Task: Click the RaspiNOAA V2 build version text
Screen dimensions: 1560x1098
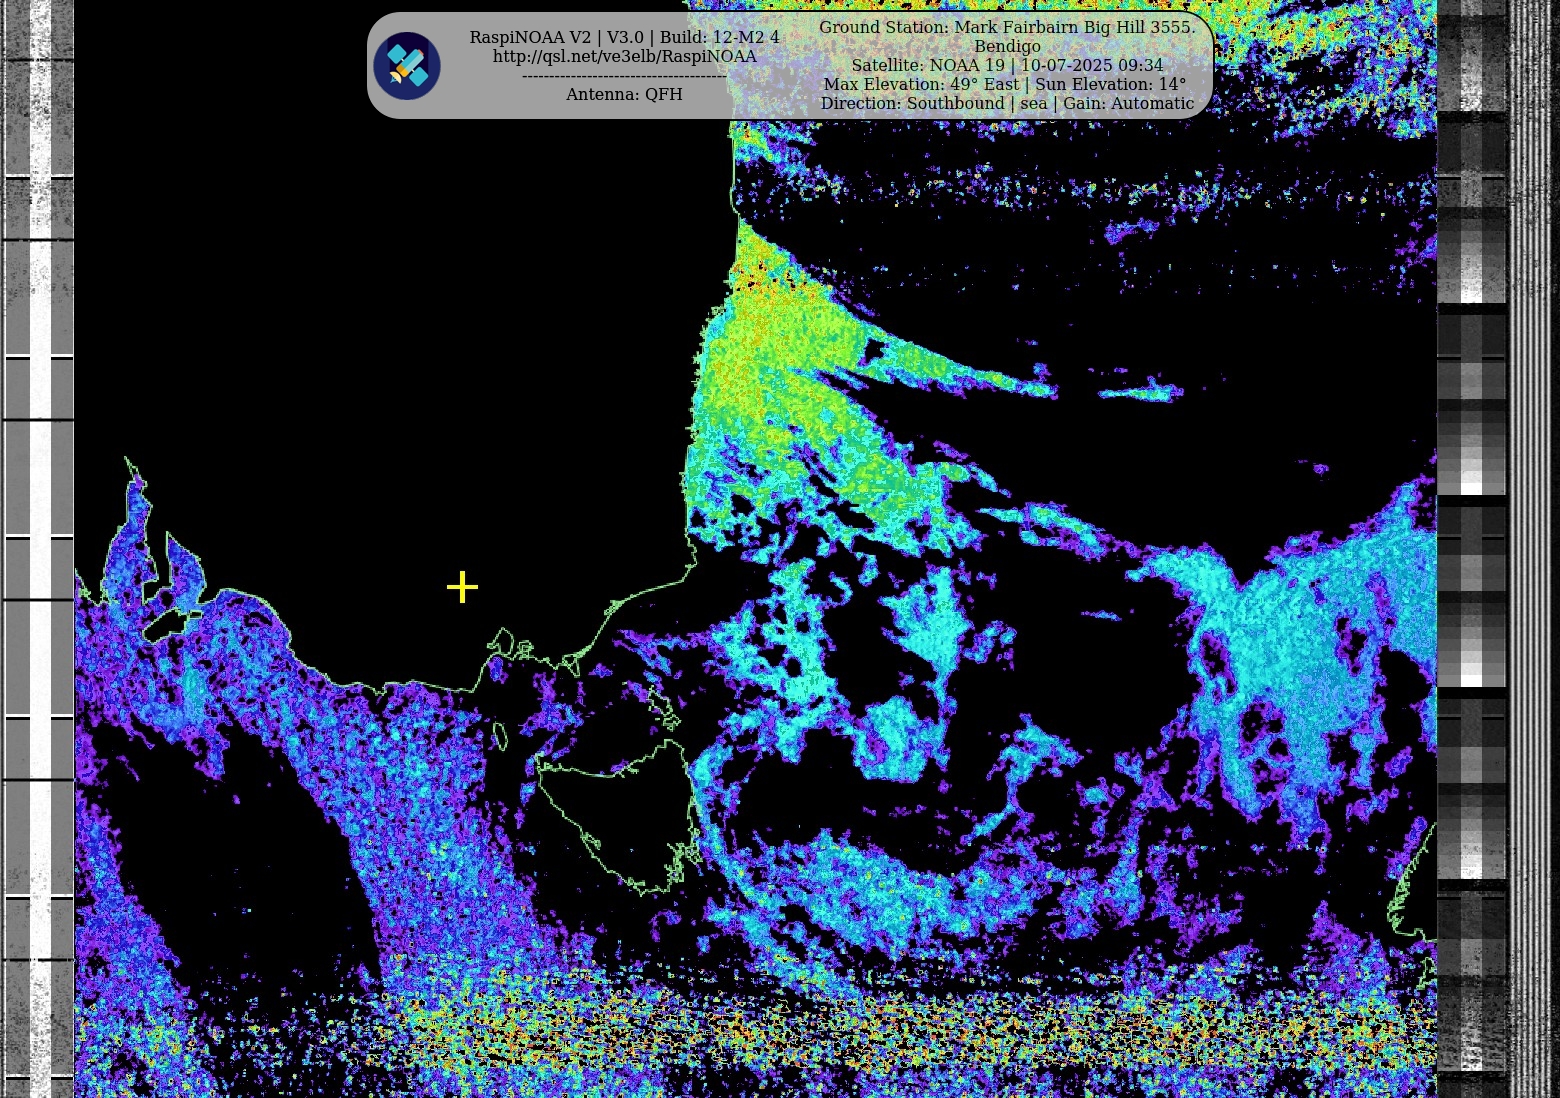Action: click(x=624, y=37)
